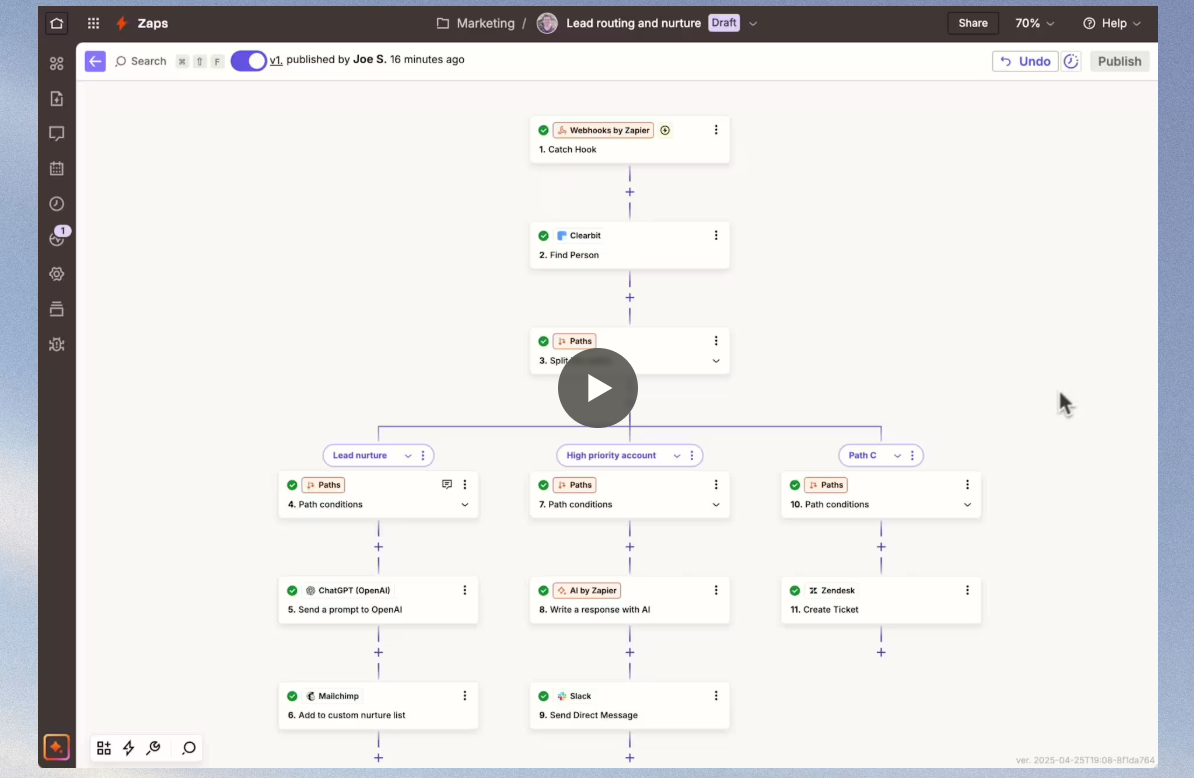Image resolution: width=1194 pixels, height=778 pixels.
Task: Open the sidebar history clock icon
Action: coord(56,203)
